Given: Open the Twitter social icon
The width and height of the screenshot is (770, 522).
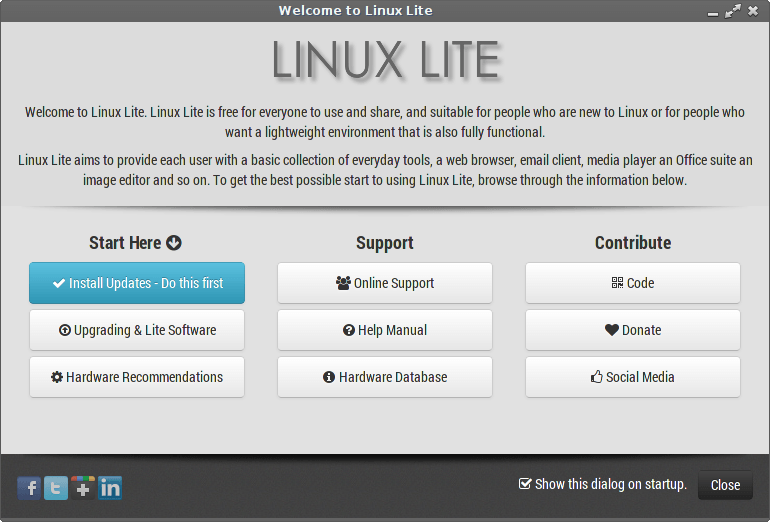Looking at the screenshot, I should pyautogui.click(x=56, y=488).
